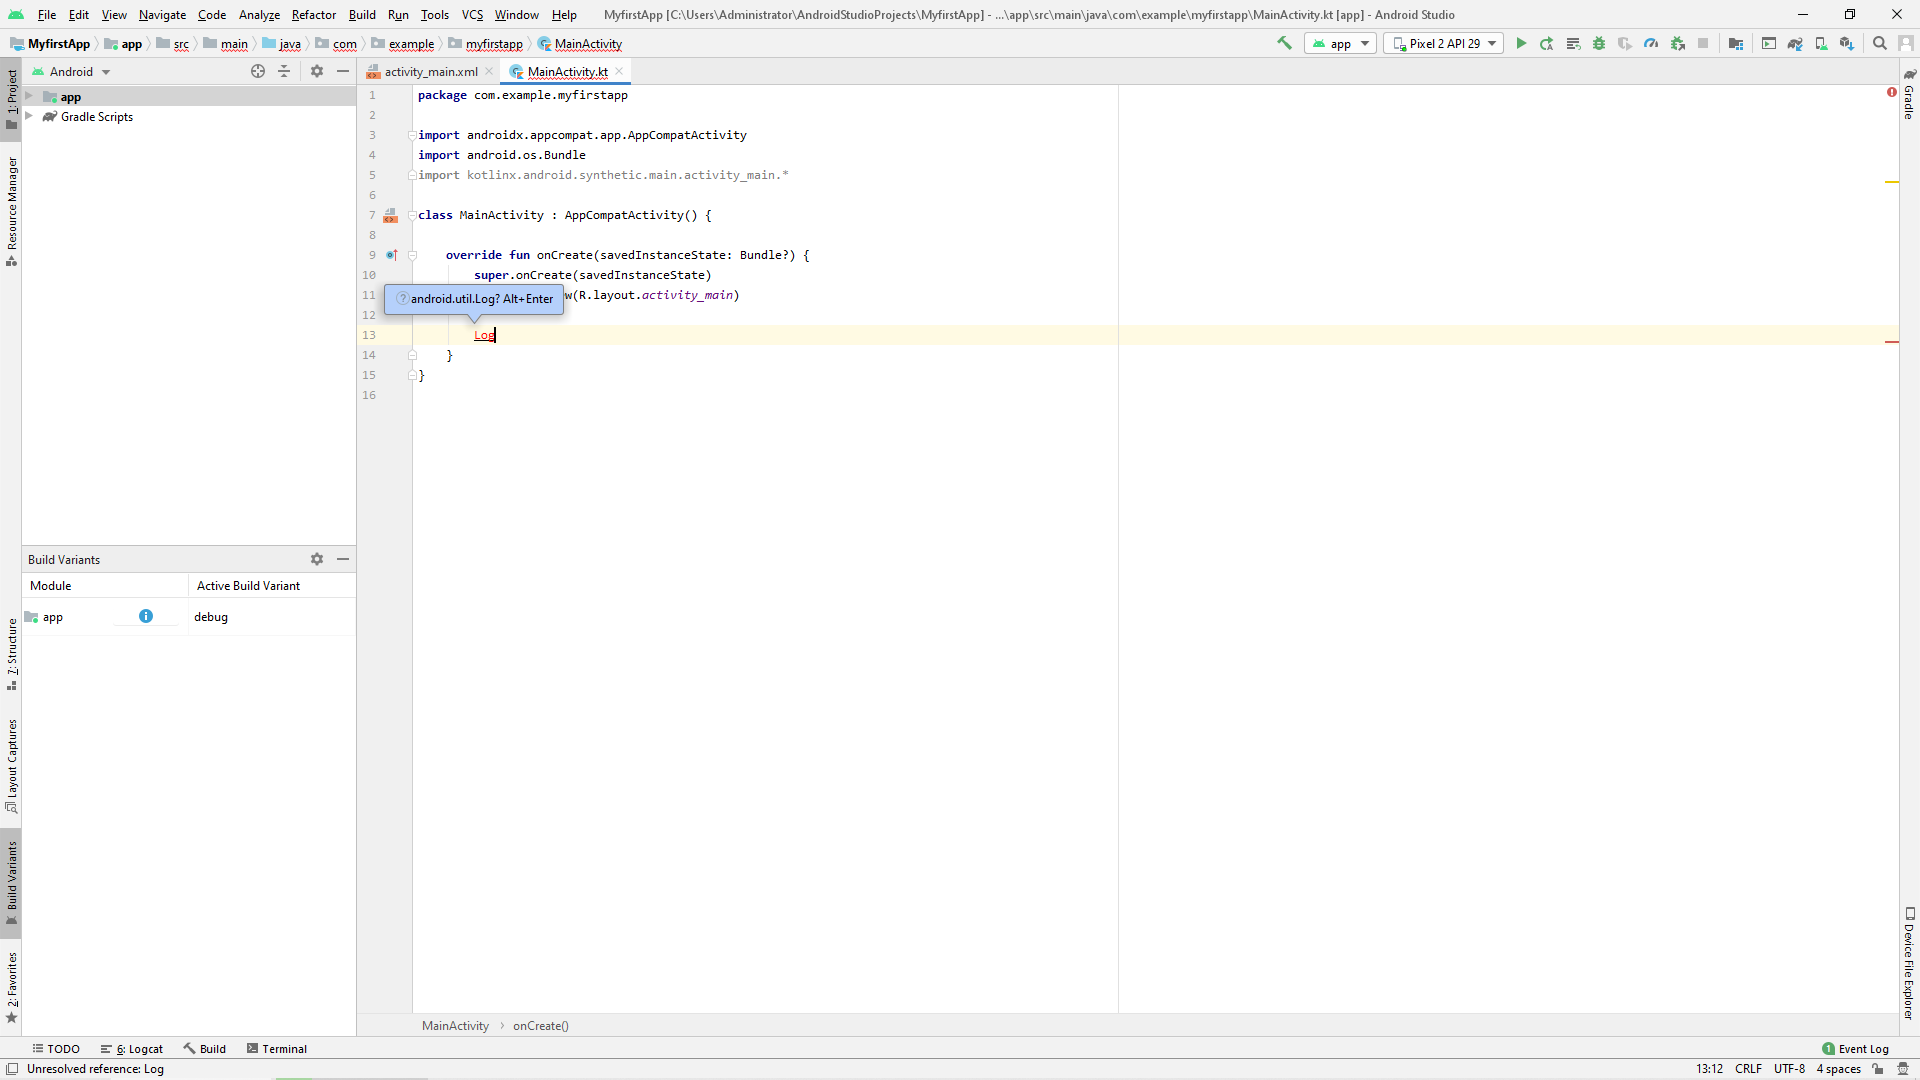Image resolution: width=1920 pixels, height=1080 pixels.
Task: Open the AVD Manager icon
Action: coord(1821,43)
